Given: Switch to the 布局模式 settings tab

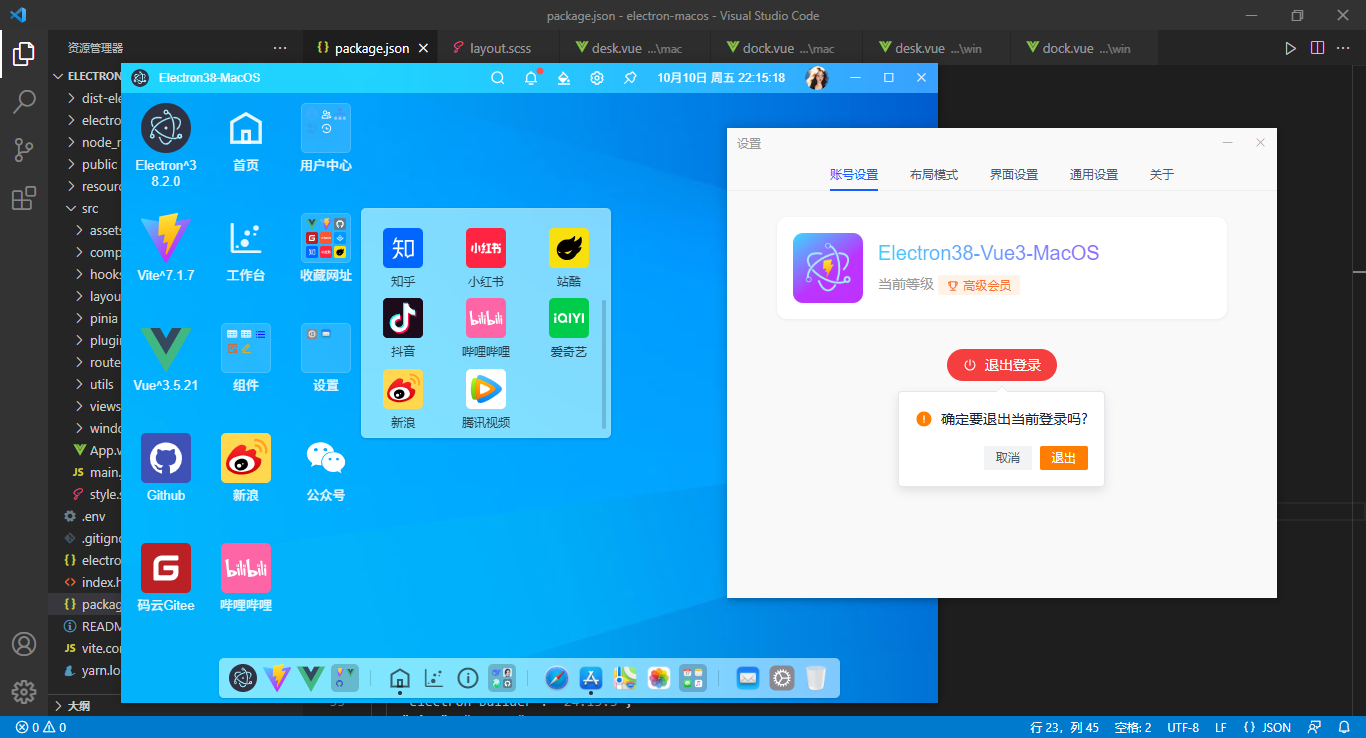Looking at the screenshot, I should coord(934,175).
